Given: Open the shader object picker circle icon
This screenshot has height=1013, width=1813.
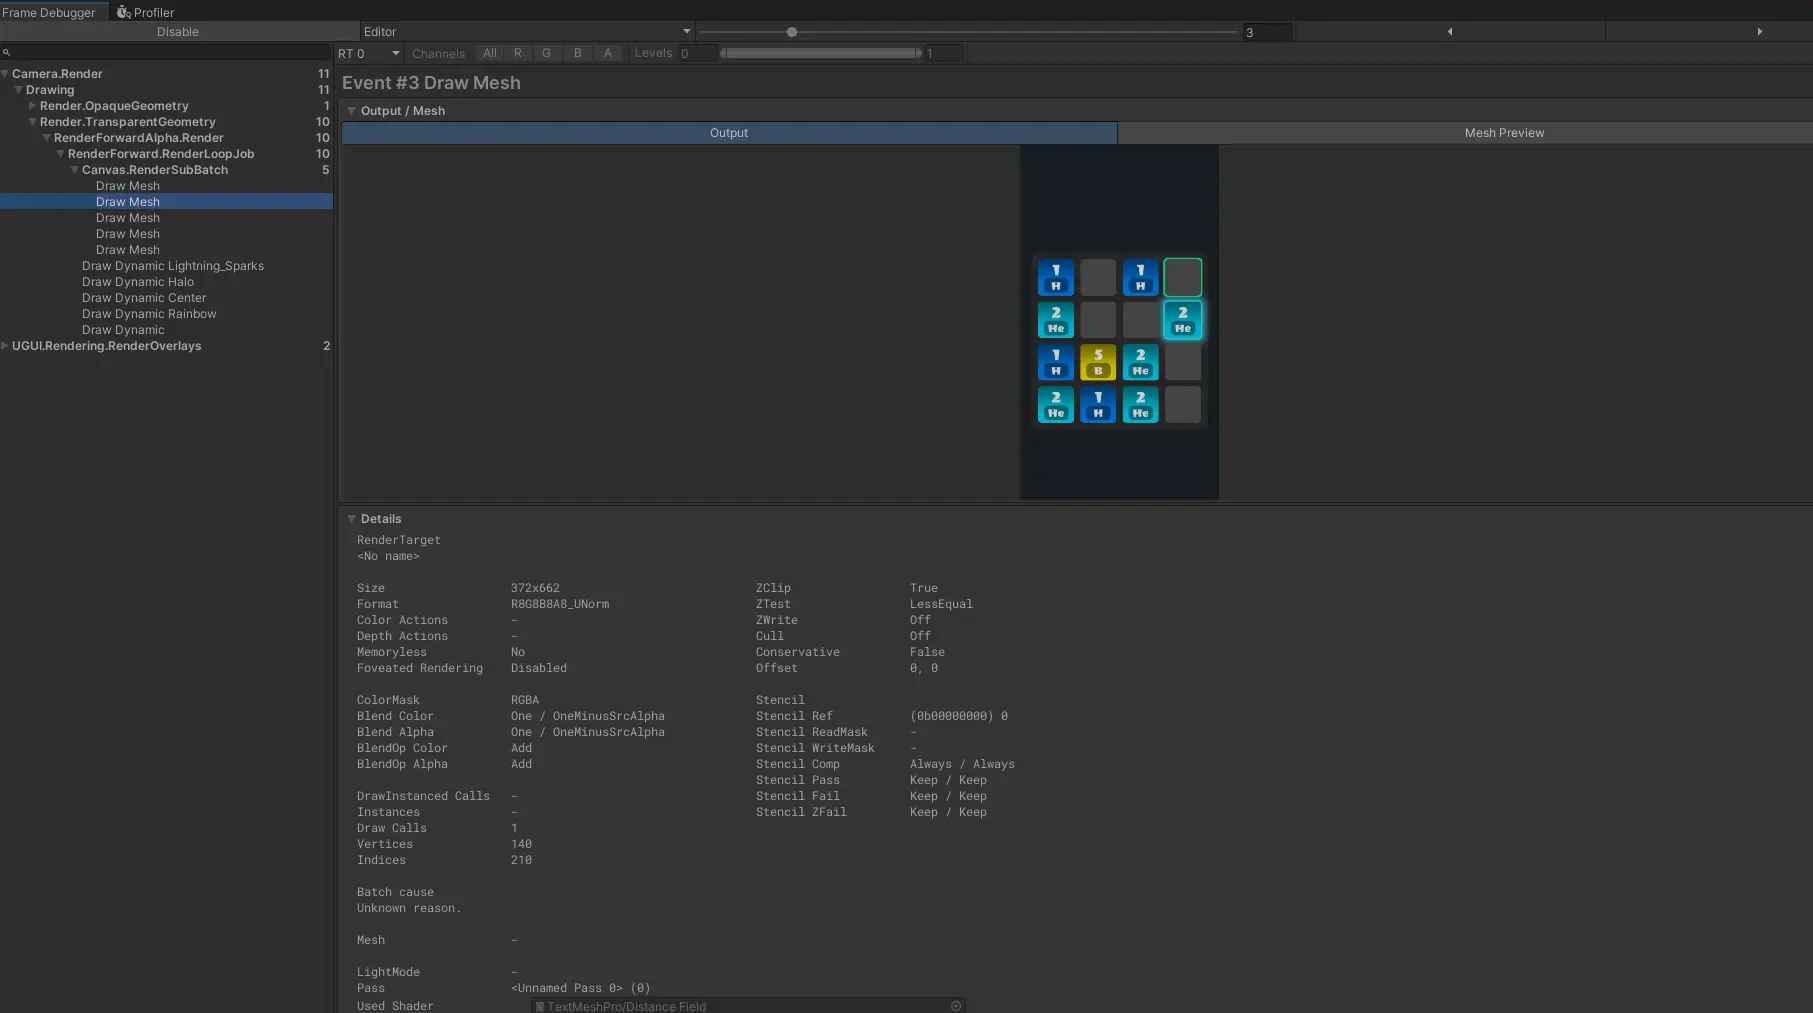Looking at the screenshot, I should [956, 1006].
